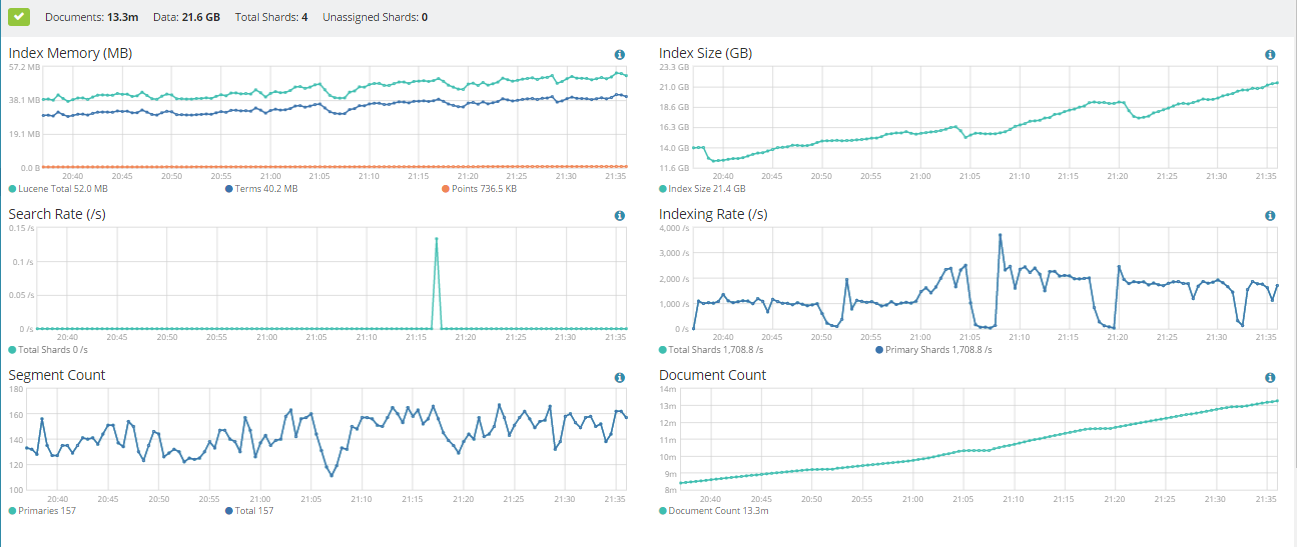
Task: Click the Indexing Rate info icon
Action: pos(1270,216)
